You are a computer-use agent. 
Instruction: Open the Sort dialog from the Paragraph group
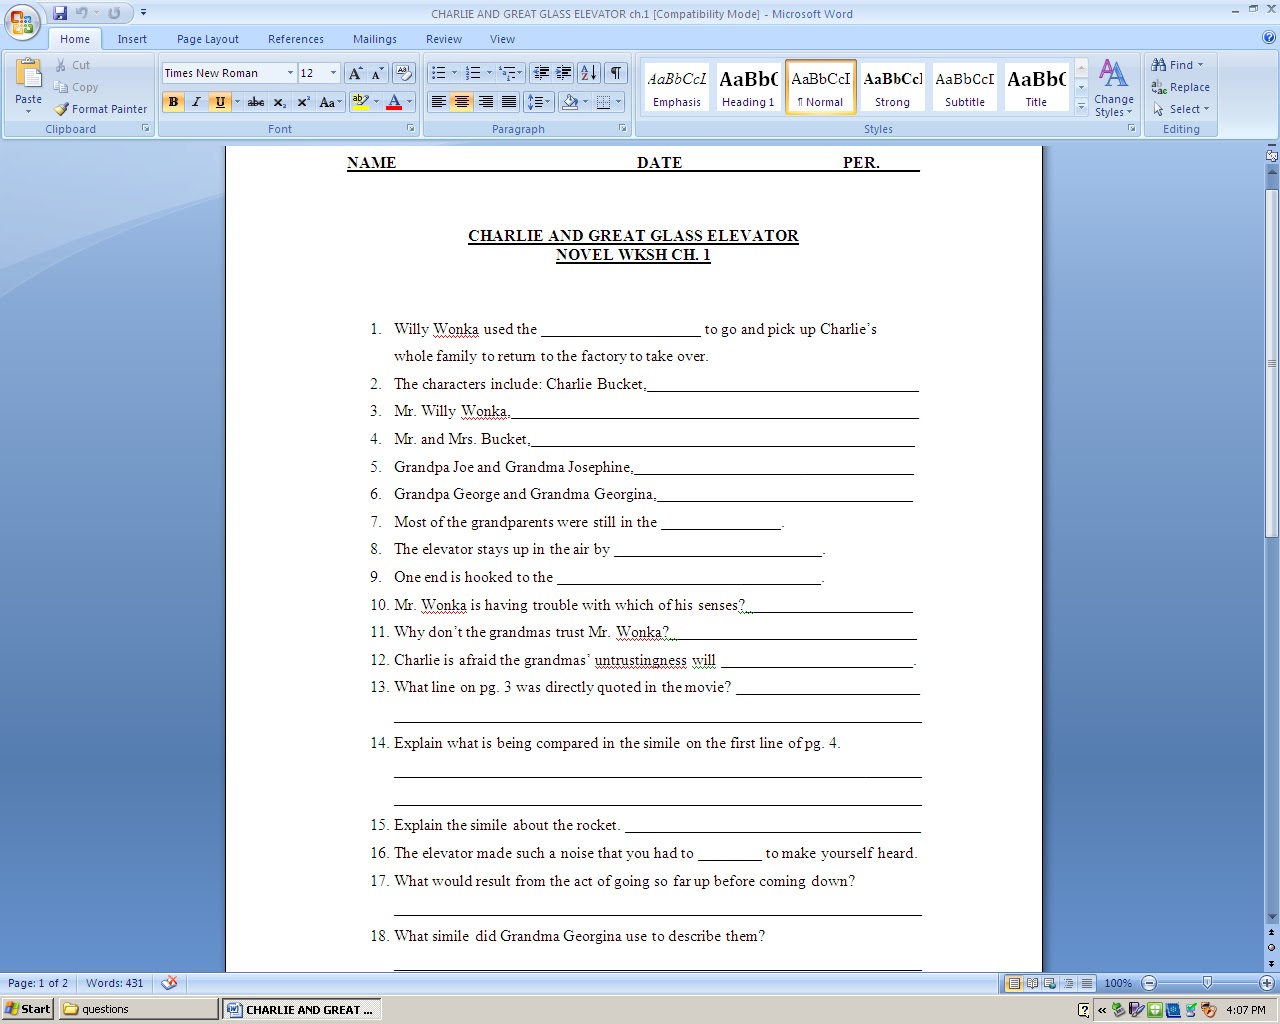tap(588, 72)
